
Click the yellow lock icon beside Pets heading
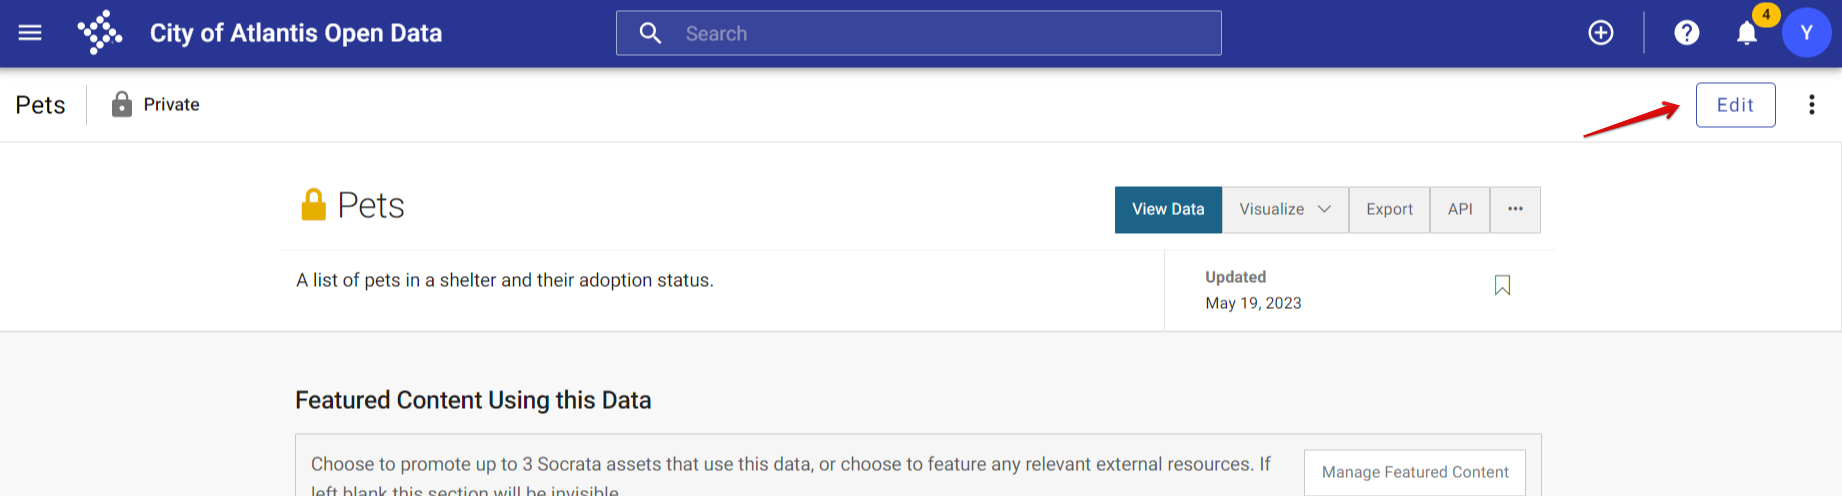[314, 204]
